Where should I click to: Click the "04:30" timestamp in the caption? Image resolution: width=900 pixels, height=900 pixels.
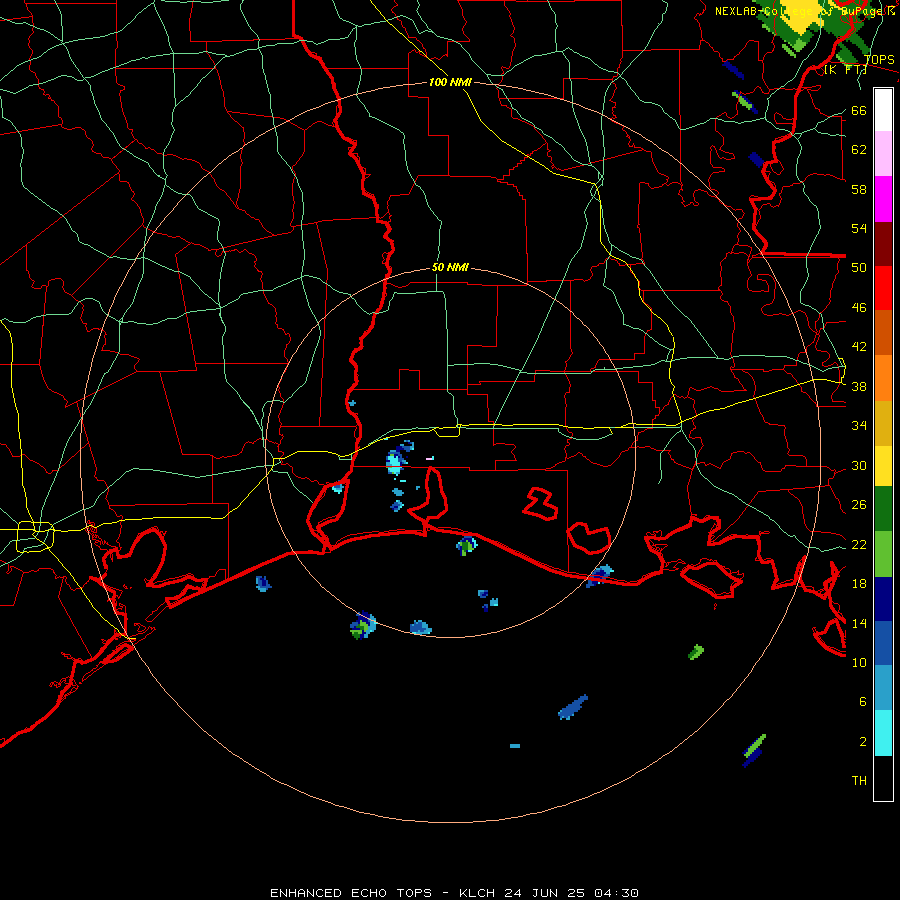point(616,893)
